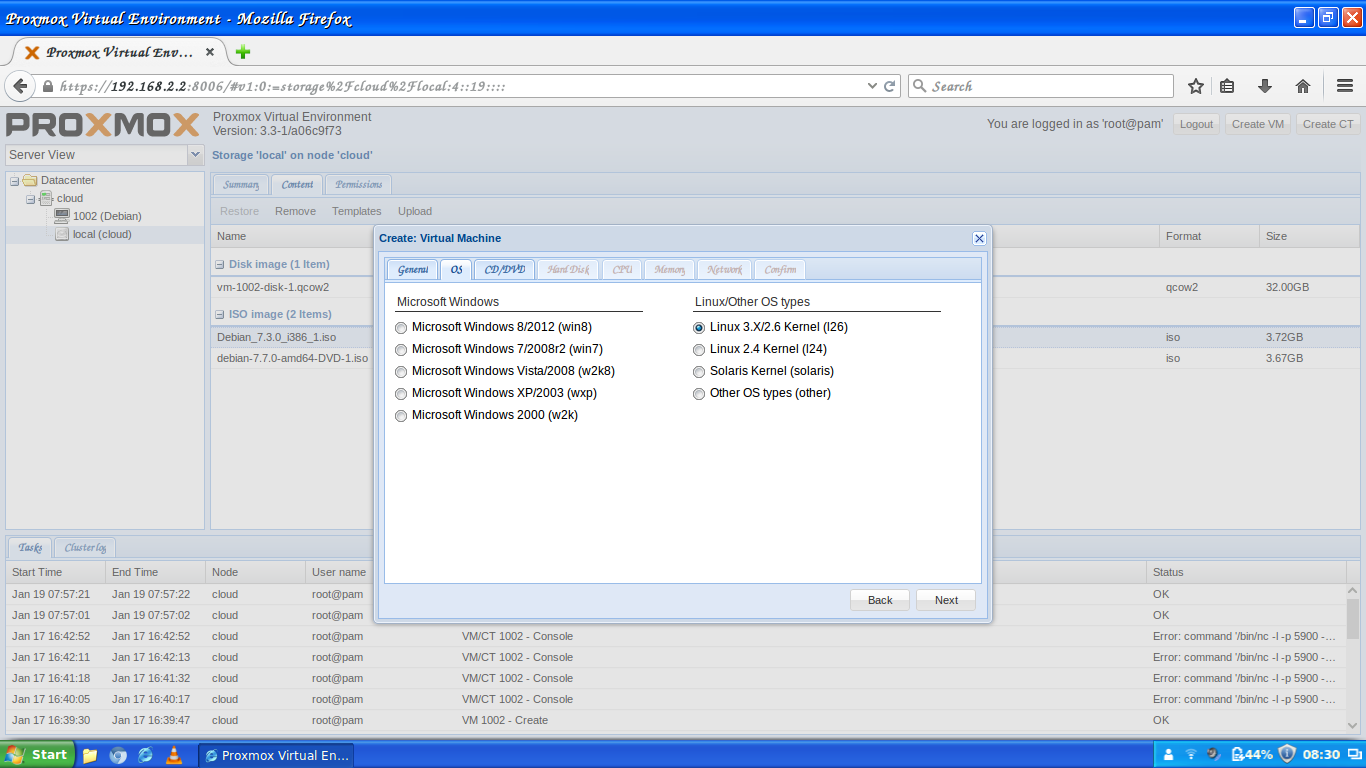Open the General tab in the wizard
The height and width of the screenshot is (768, 1366).
tap(412, 269)
